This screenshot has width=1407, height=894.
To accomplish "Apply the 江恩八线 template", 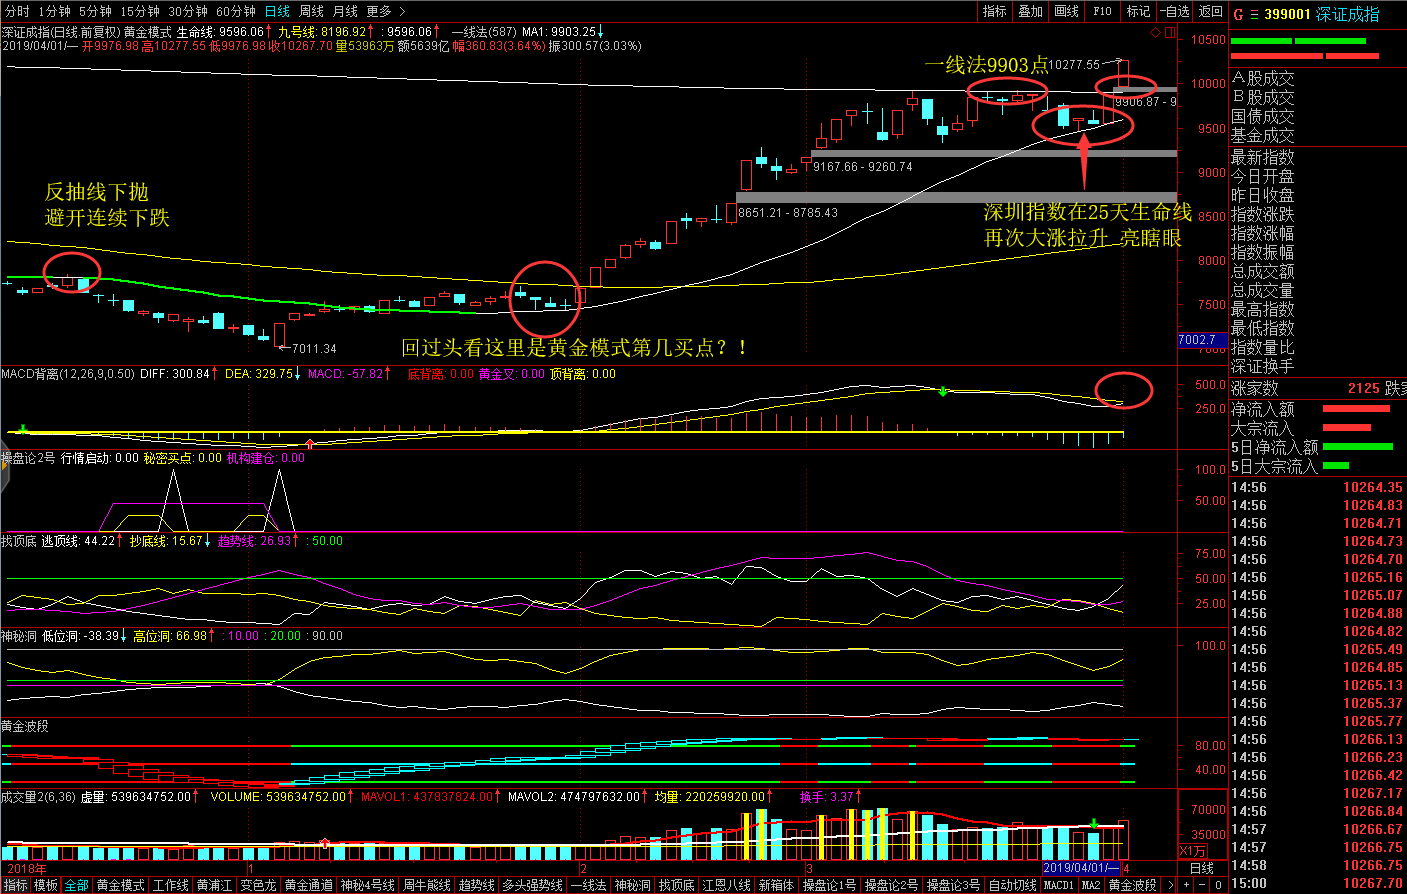I will pyautogui.click(x=726, y=885).
